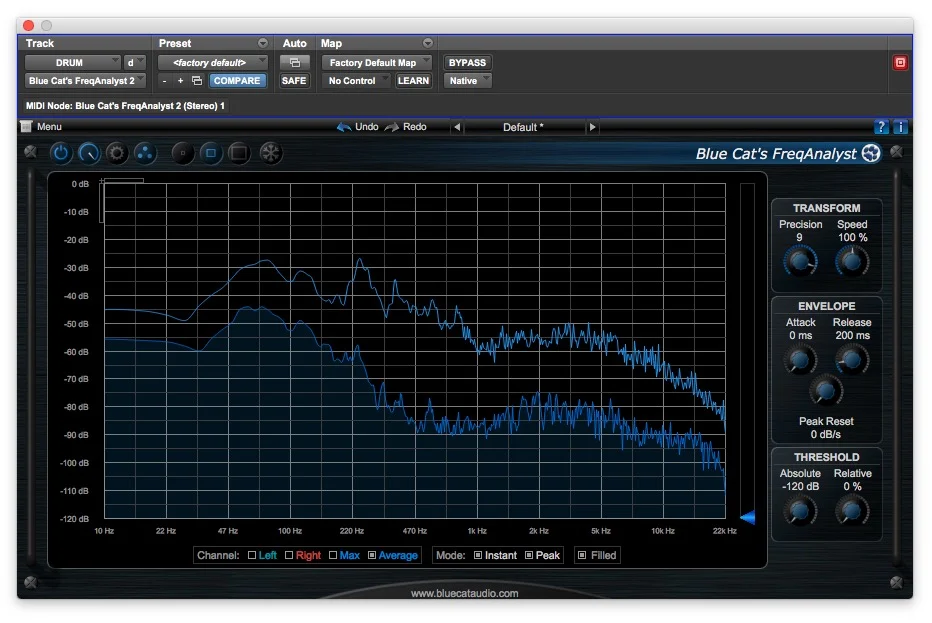Open Blue Cat's globe logo icon
Screen dimensions: 932x623
point(869,154)
